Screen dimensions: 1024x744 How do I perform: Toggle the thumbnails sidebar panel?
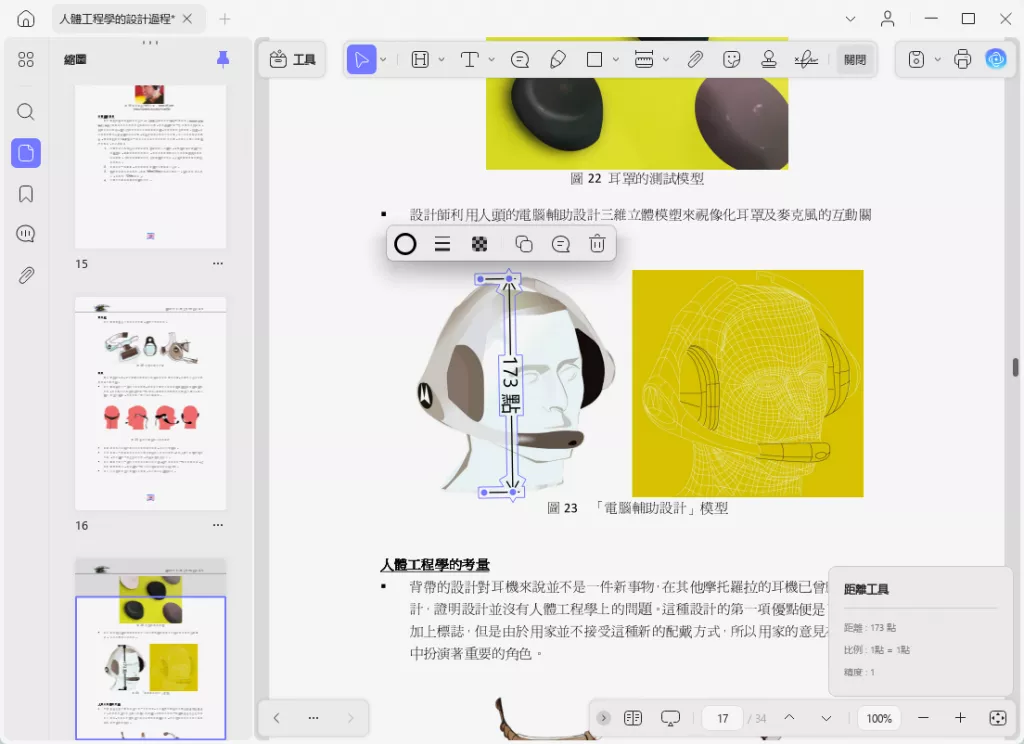click(x=26, y=153)
